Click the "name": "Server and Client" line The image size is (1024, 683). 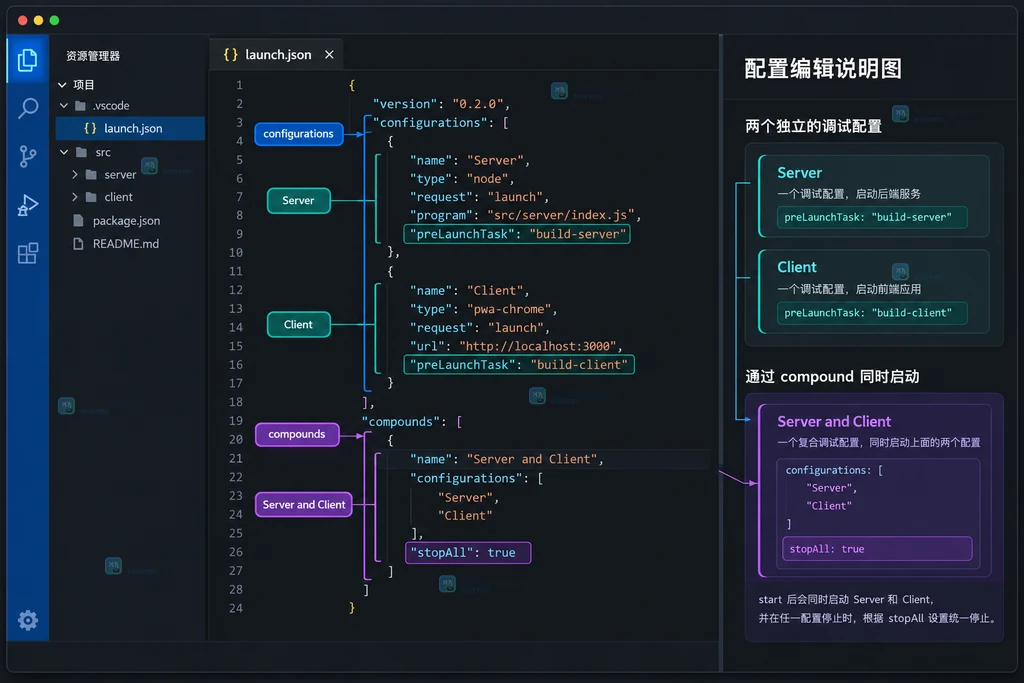coord(506,460)
